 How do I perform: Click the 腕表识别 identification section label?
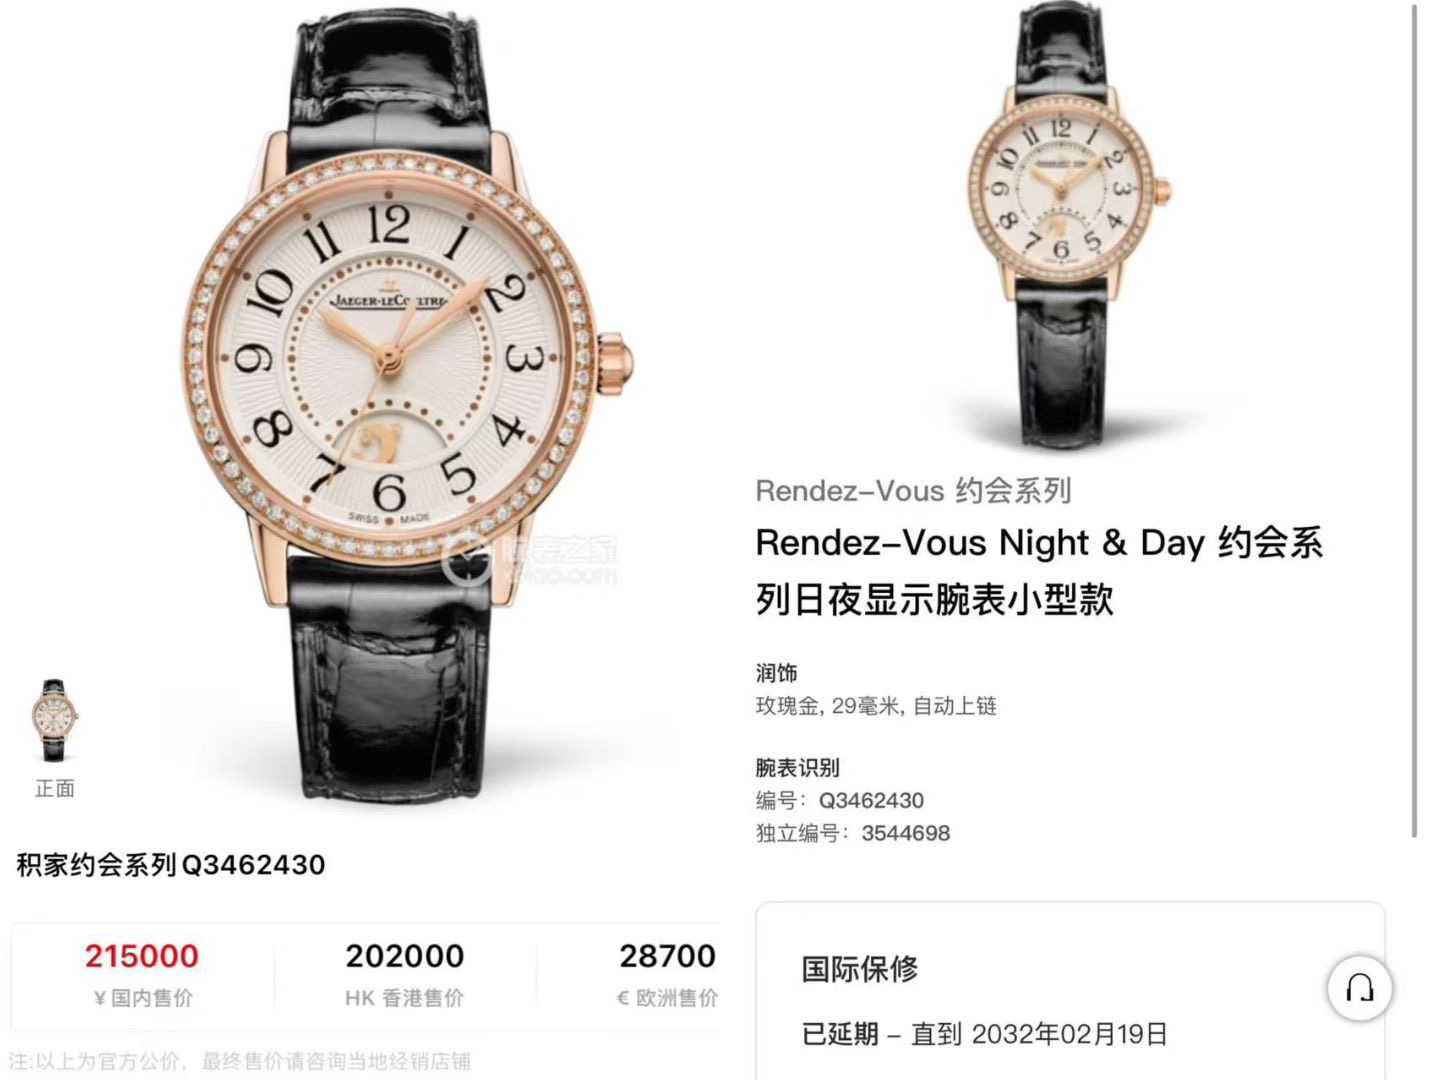pos(797,768)
